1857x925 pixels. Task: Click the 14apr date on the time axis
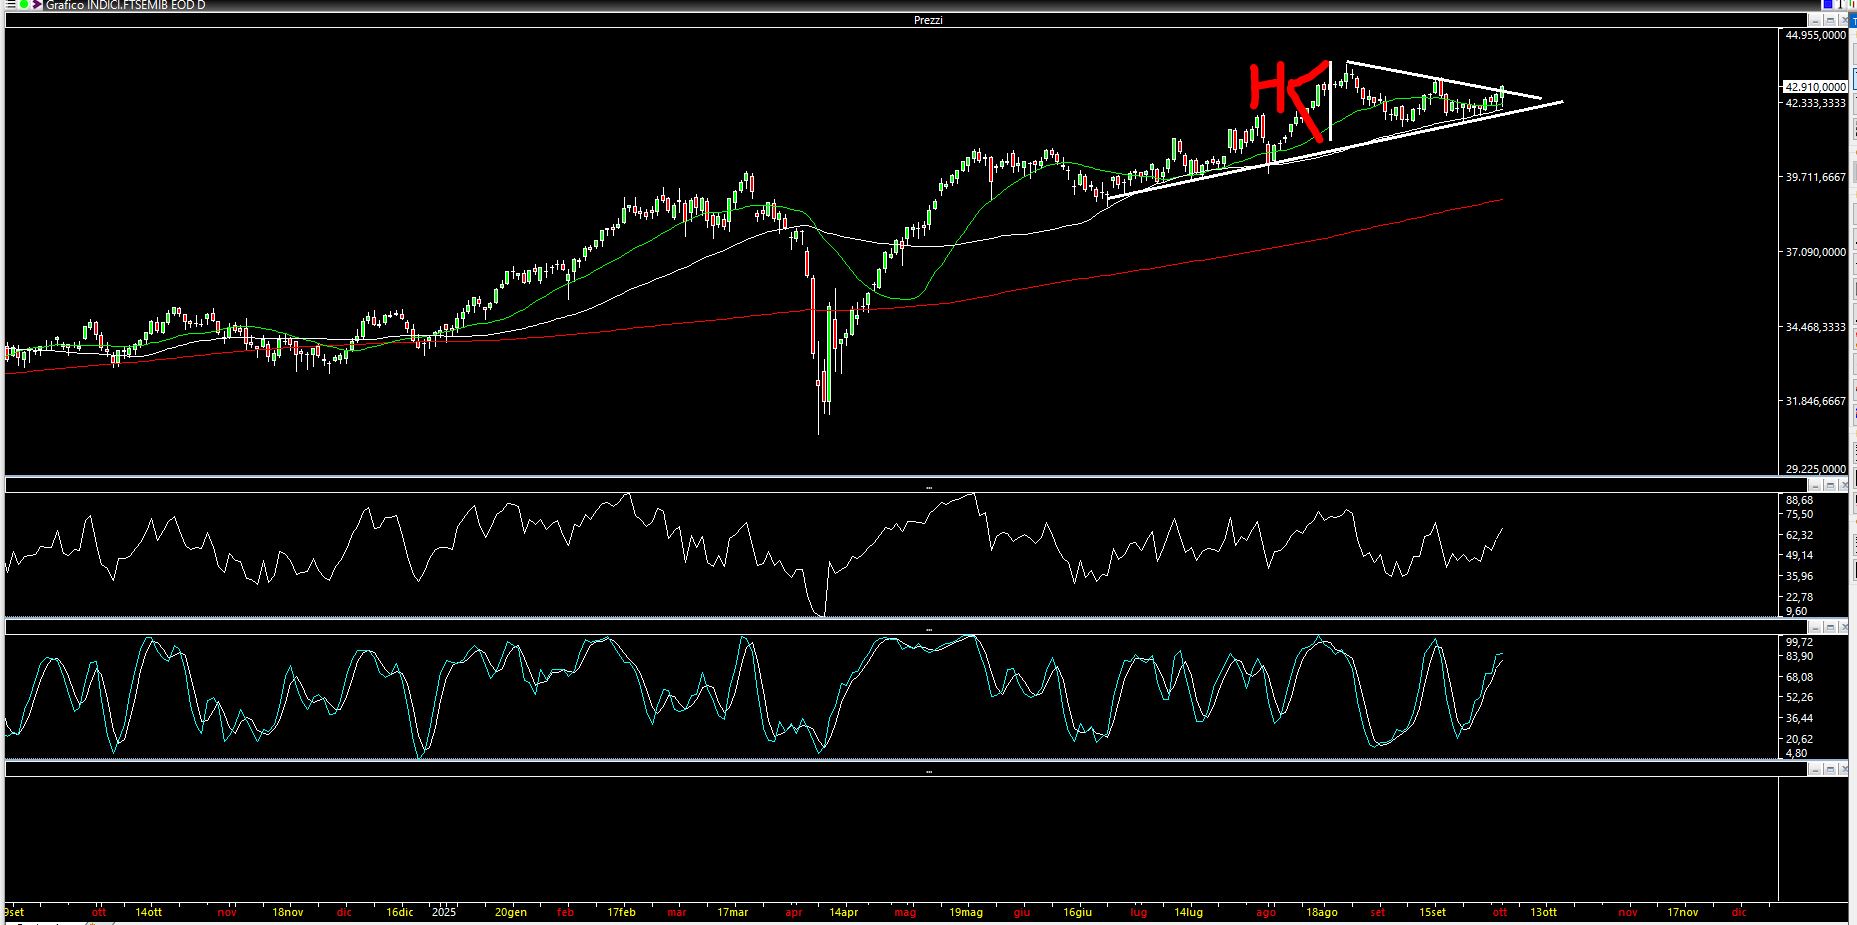(844, 912)
